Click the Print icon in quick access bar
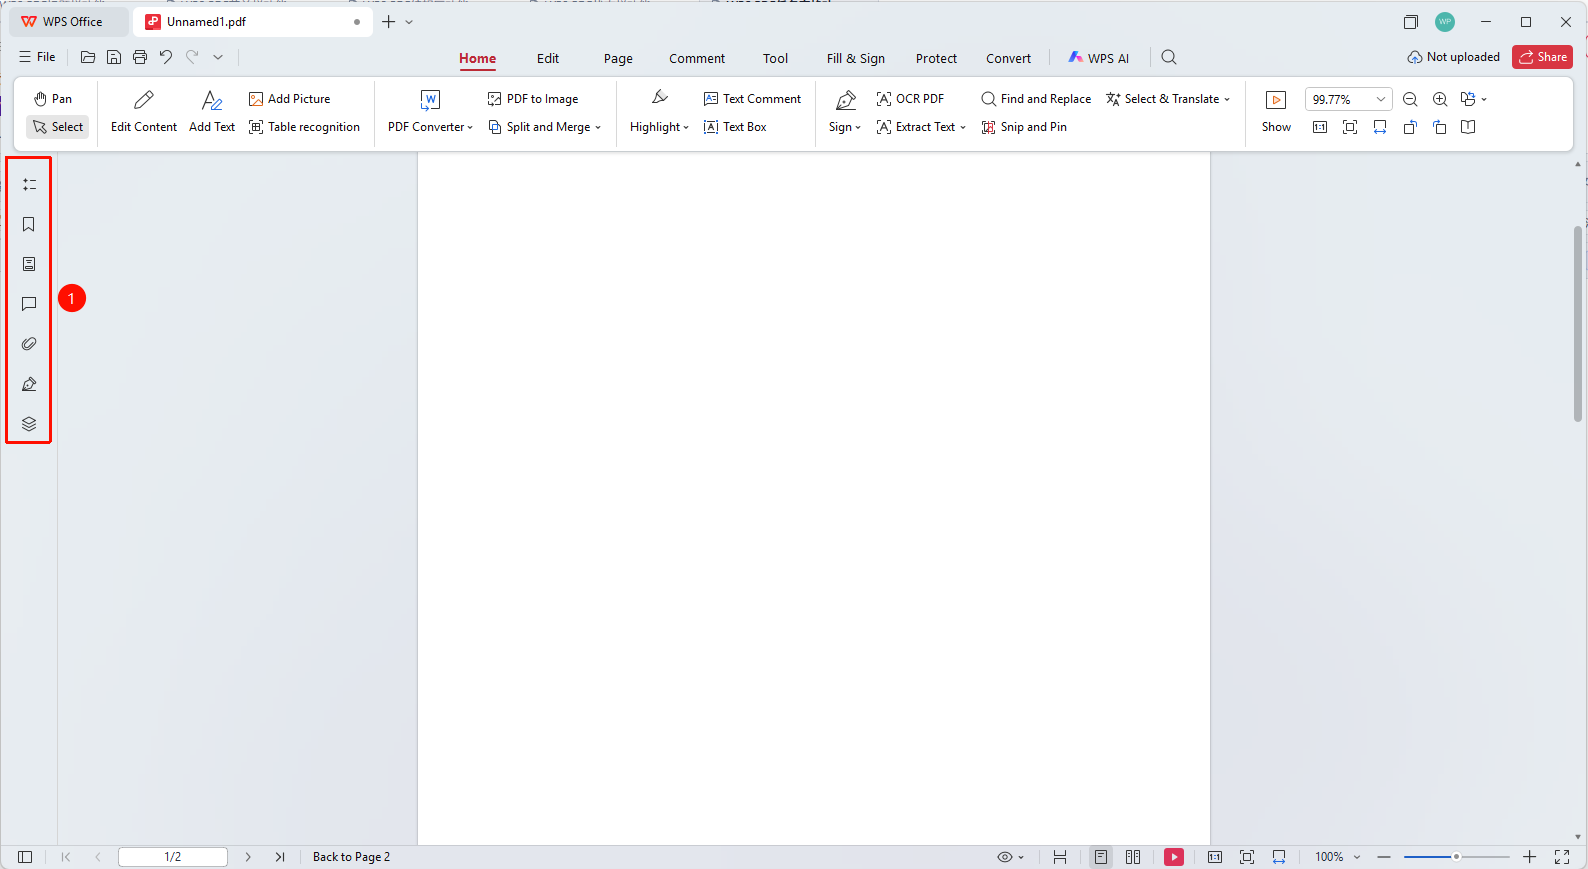Viewport: 1588px width, 869px height. (140, 57)
